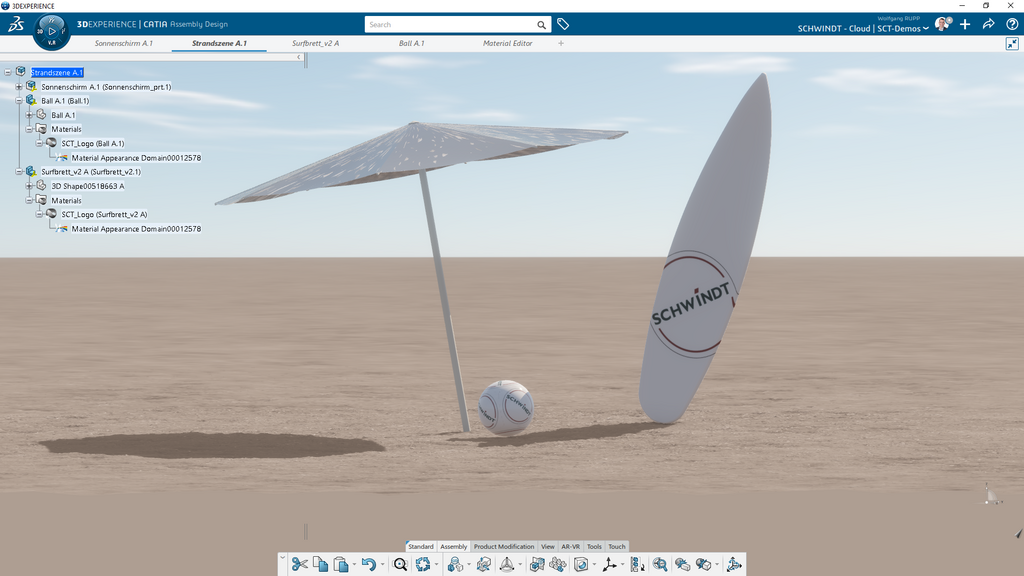
Task: Click the Cut scissors icon in toolbar
Action: [x=299, y=564]
